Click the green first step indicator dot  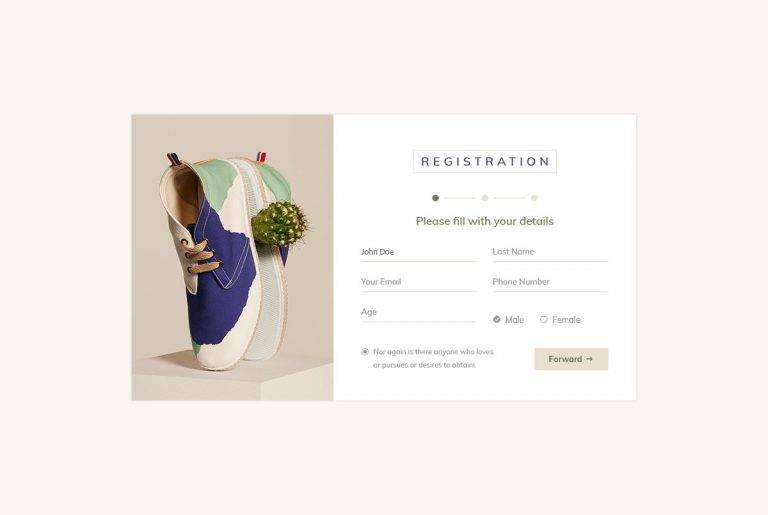pyautogui.click(x=435, y=198)
